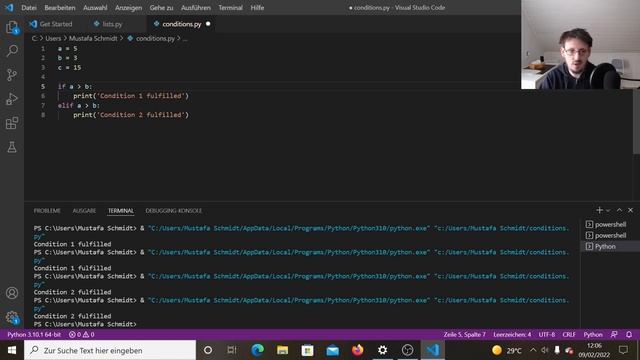Open notifications bell in status bar
Image resolution: width=640 pixels, height=360 pixels.
[629, 334]
